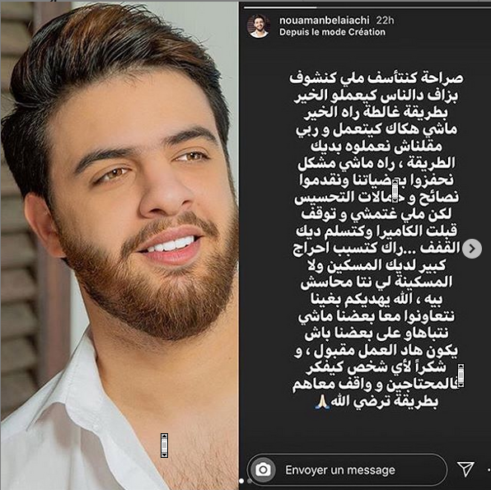Focus the 'Envoyer un message' field

(347, 470)
